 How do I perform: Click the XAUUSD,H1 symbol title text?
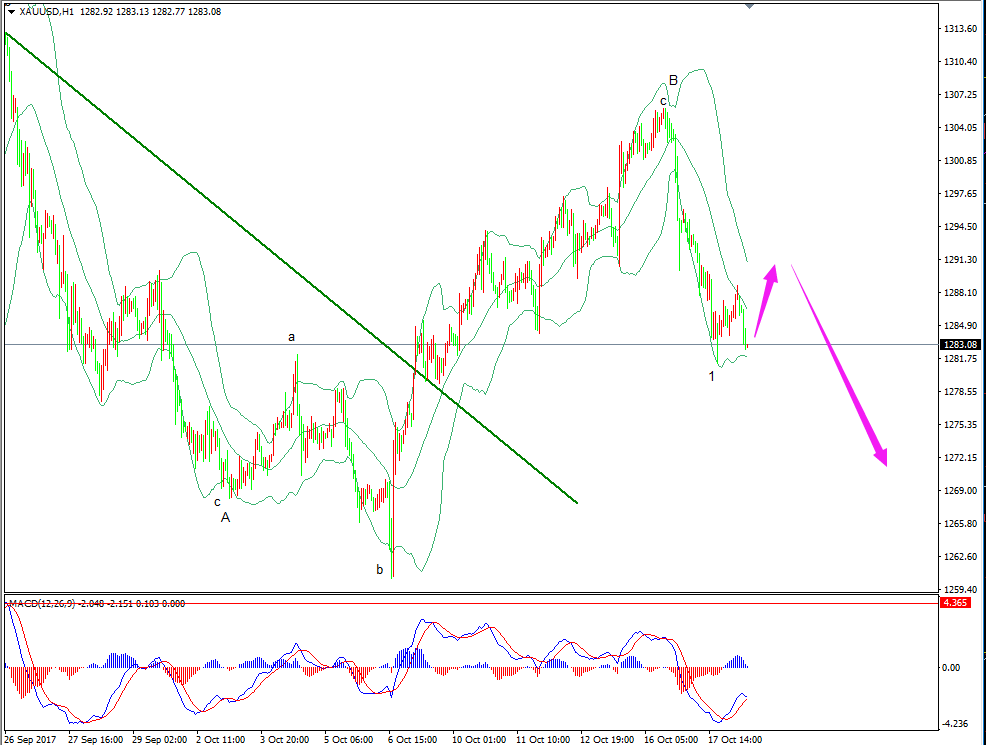point(46,12)
